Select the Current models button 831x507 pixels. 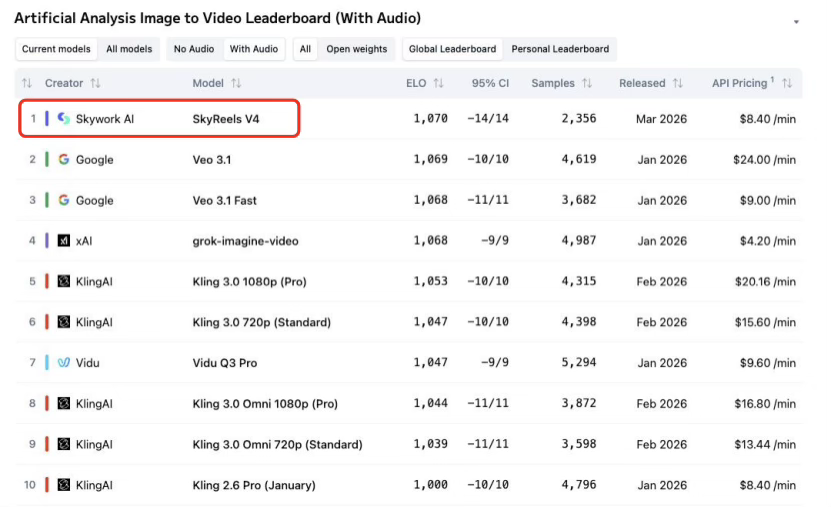coord(57,49)
